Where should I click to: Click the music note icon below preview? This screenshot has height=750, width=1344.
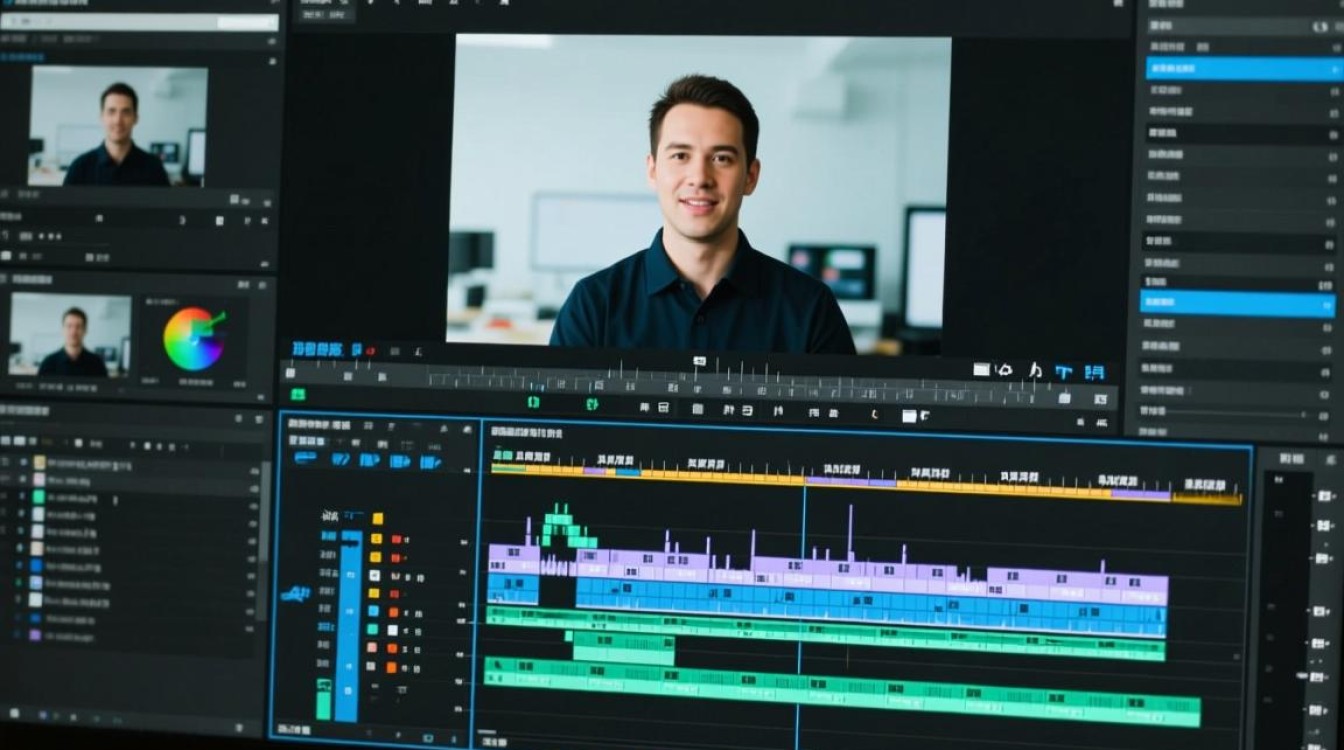[x=1035, y=370]
